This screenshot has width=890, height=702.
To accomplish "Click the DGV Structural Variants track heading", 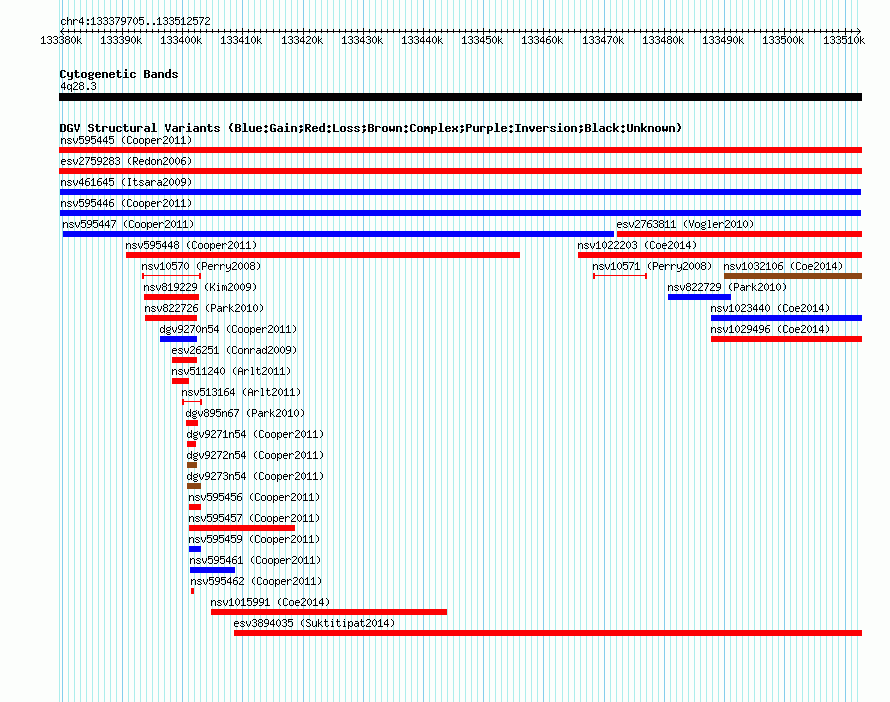I will coord(371,128).
